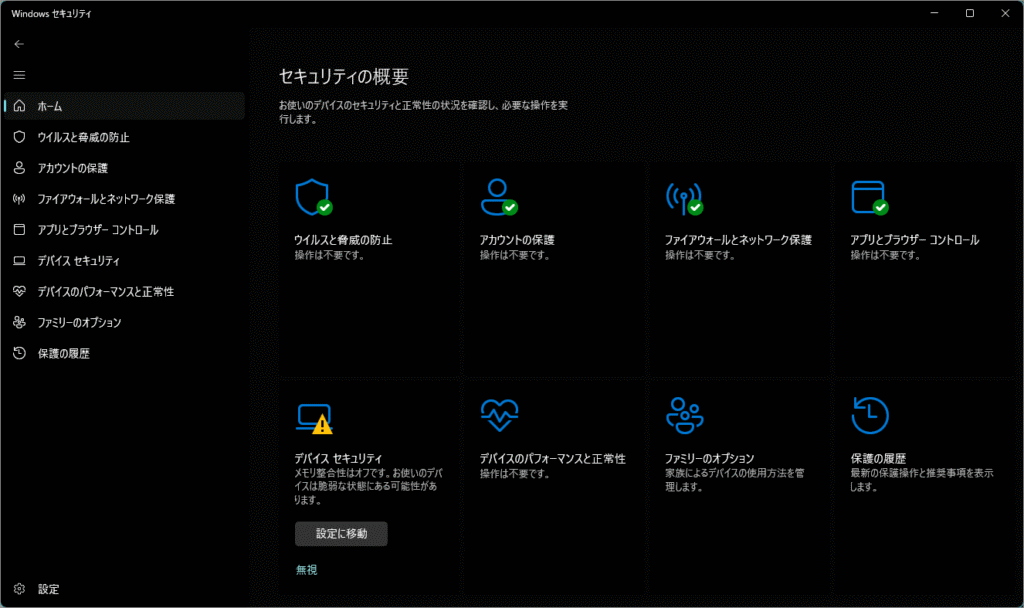Click the back arrow button
Viewport: 1024px width, 608px height.
19,44
